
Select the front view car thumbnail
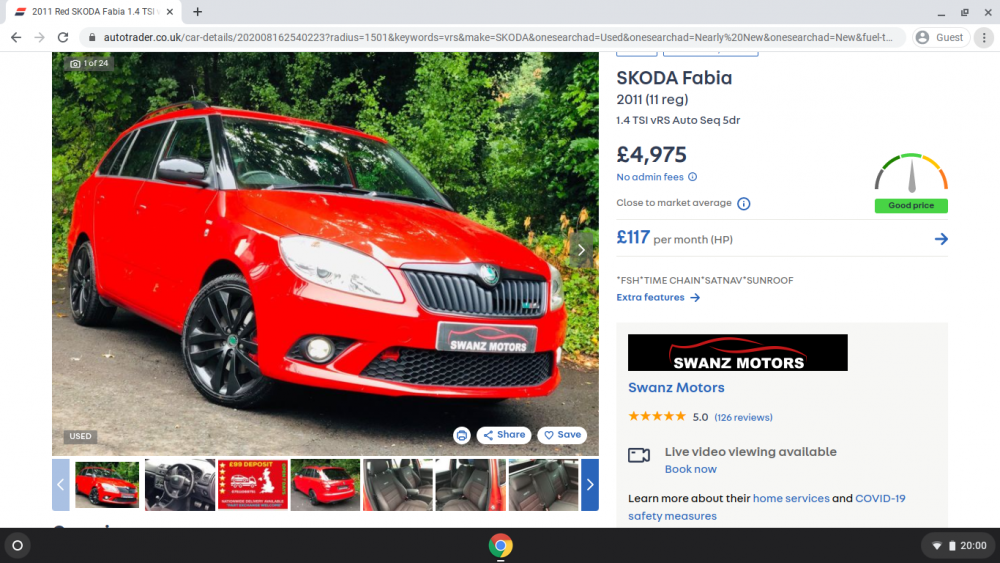tap(107, 485)
